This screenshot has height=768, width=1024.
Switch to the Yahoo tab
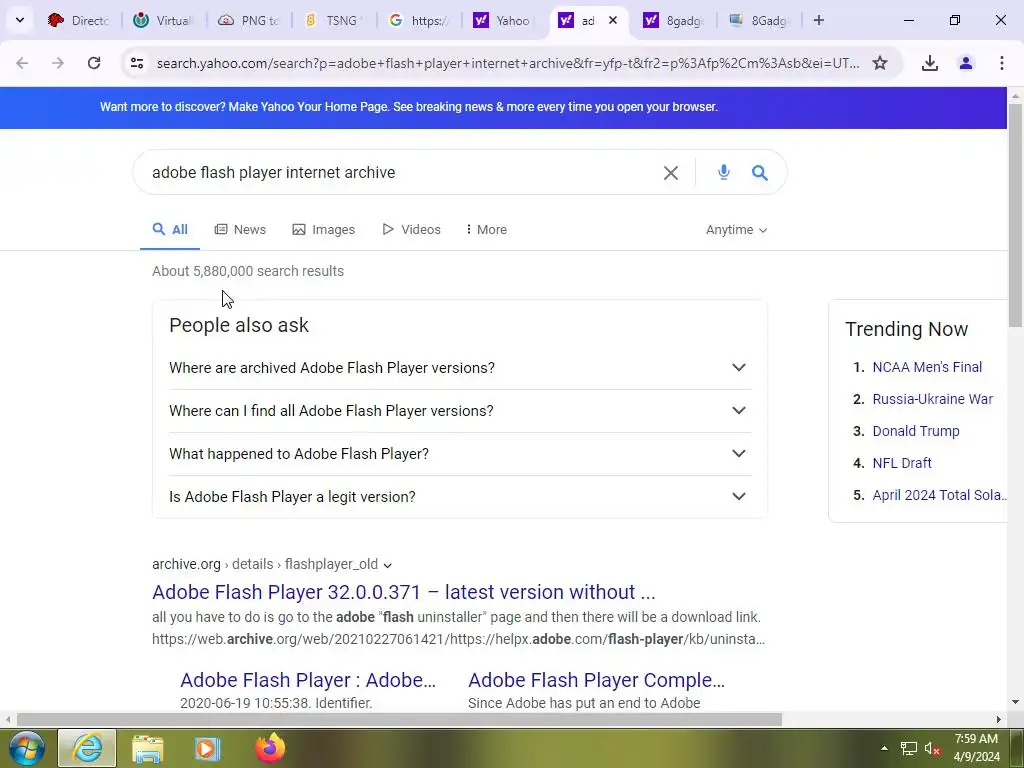click(x=504, y=20)
